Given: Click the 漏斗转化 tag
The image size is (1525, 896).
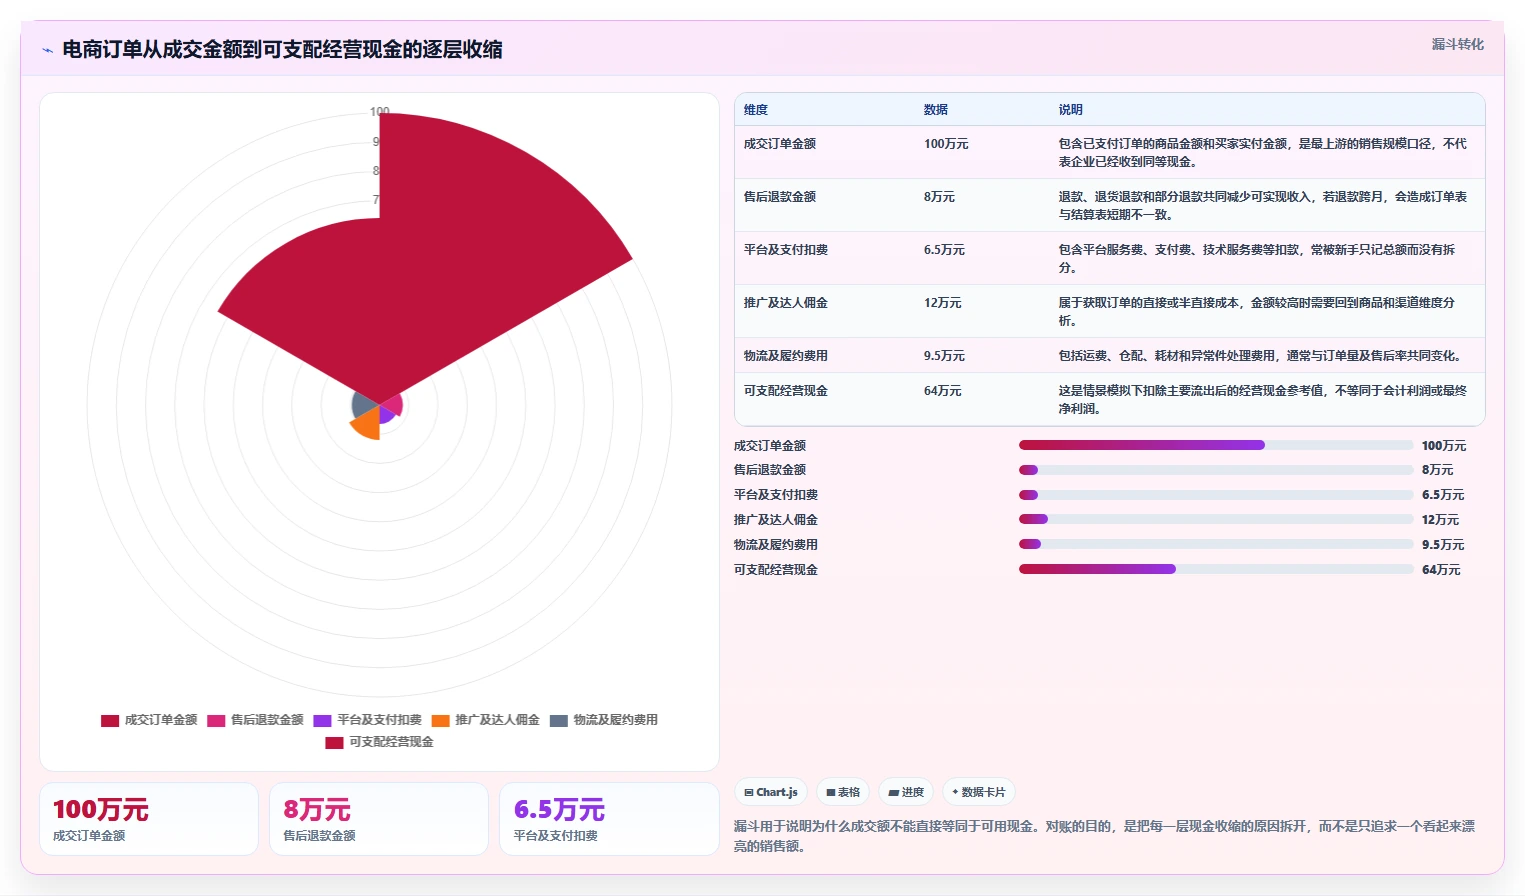Looking at the screenshot, I should click(1457, 44).
